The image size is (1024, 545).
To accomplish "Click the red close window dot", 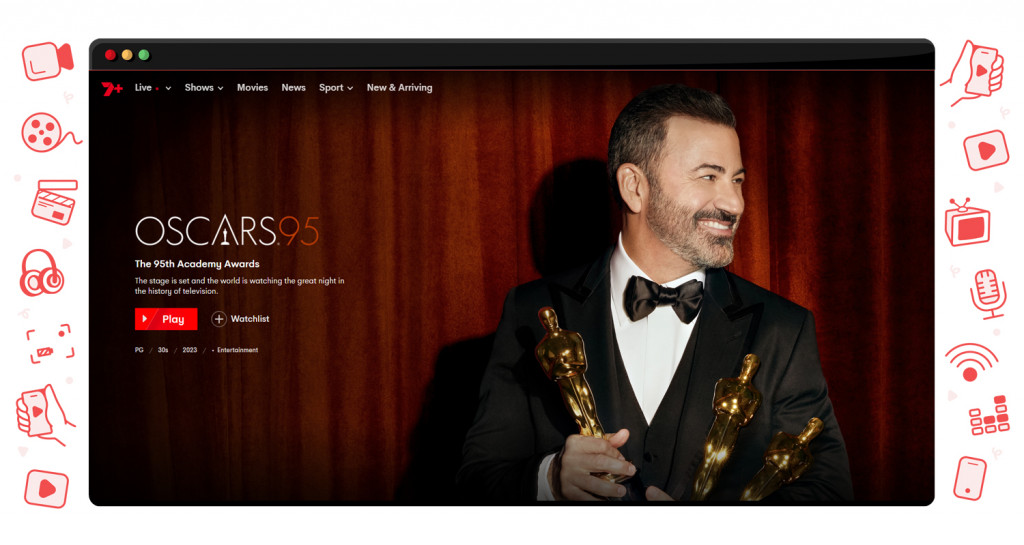I will (110, 55).
